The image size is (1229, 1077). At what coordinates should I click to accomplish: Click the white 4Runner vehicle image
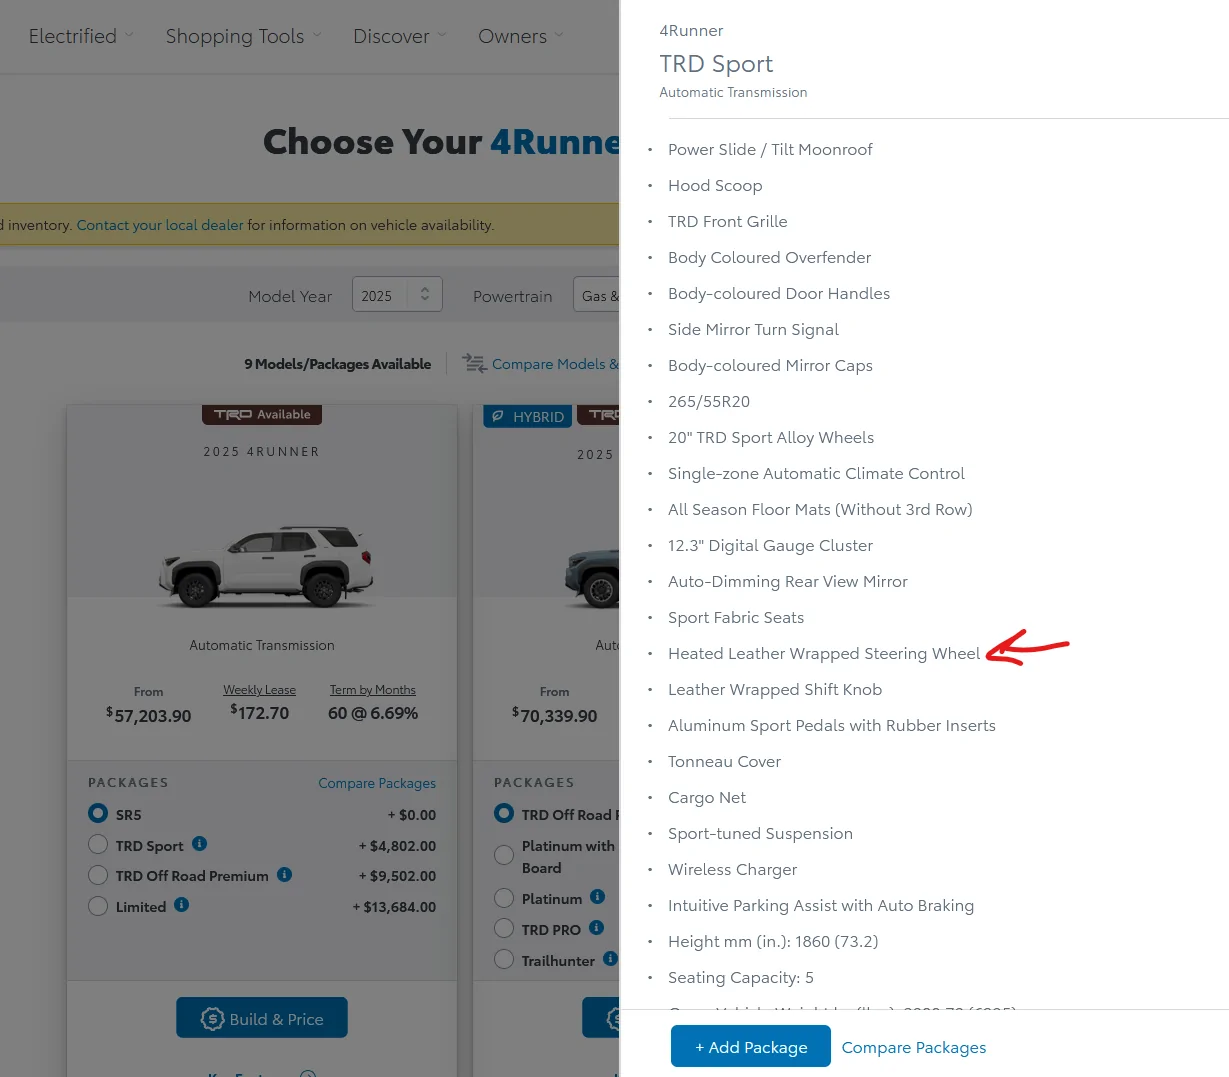(266, 566)
